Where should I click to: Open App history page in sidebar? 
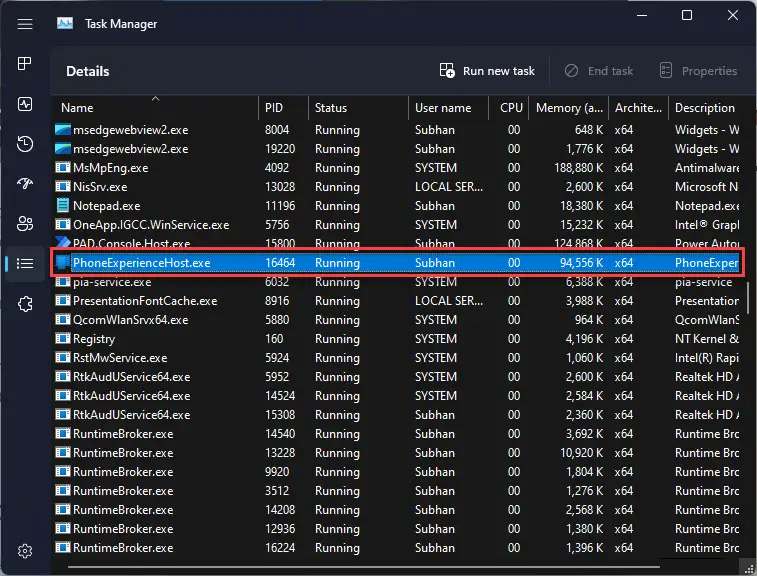pyautogui.click(x=25, y=144)
